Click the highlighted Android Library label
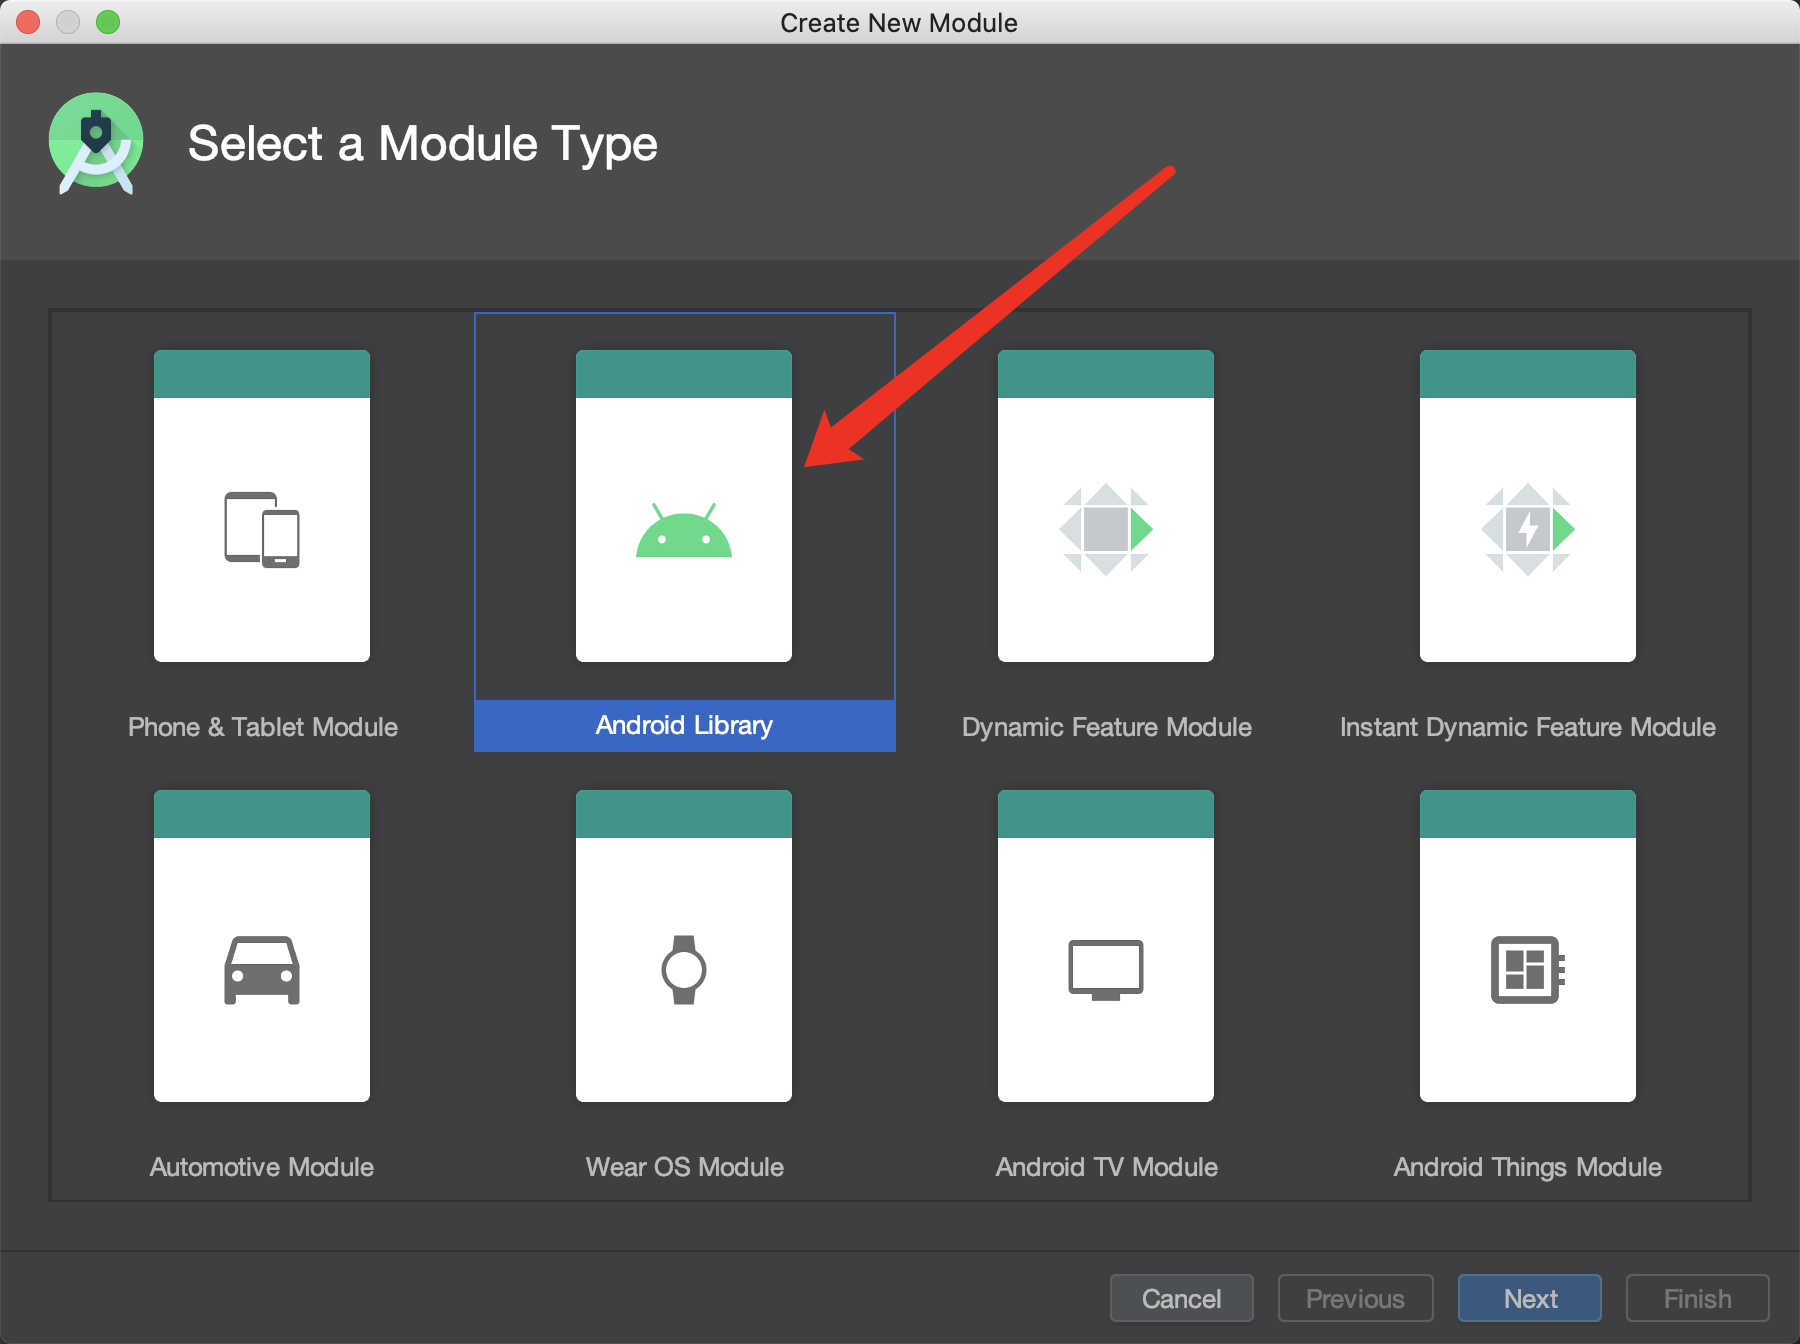The height and width of the screenshot is (1344, 1800). (x=685, y=725)
